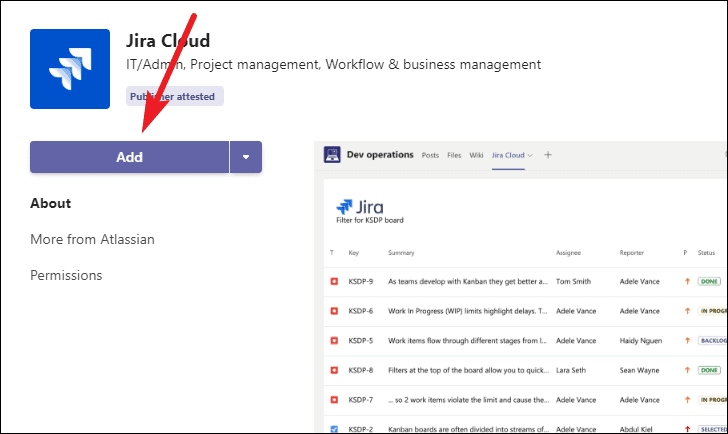This screenshot has height=434, width=728.
Task: Click the Summary column header
Action: 401,253
